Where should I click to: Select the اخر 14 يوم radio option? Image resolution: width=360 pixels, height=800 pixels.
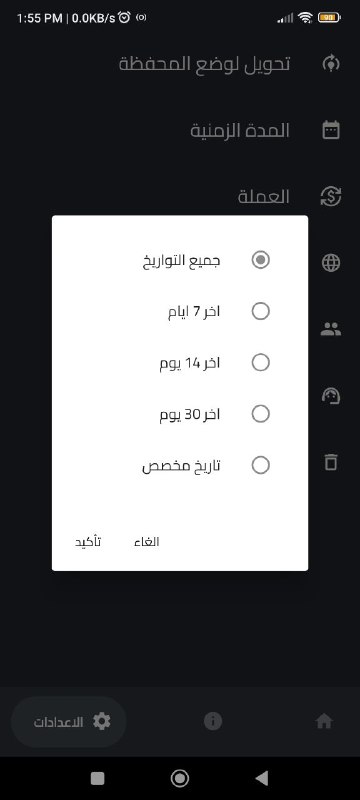pos(261,363)
